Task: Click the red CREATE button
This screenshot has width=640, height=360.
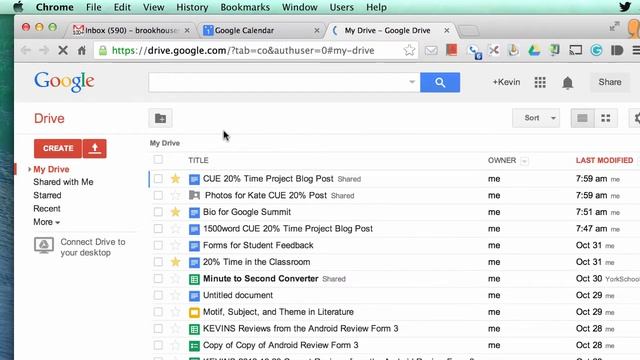Action: pos(58,148)
